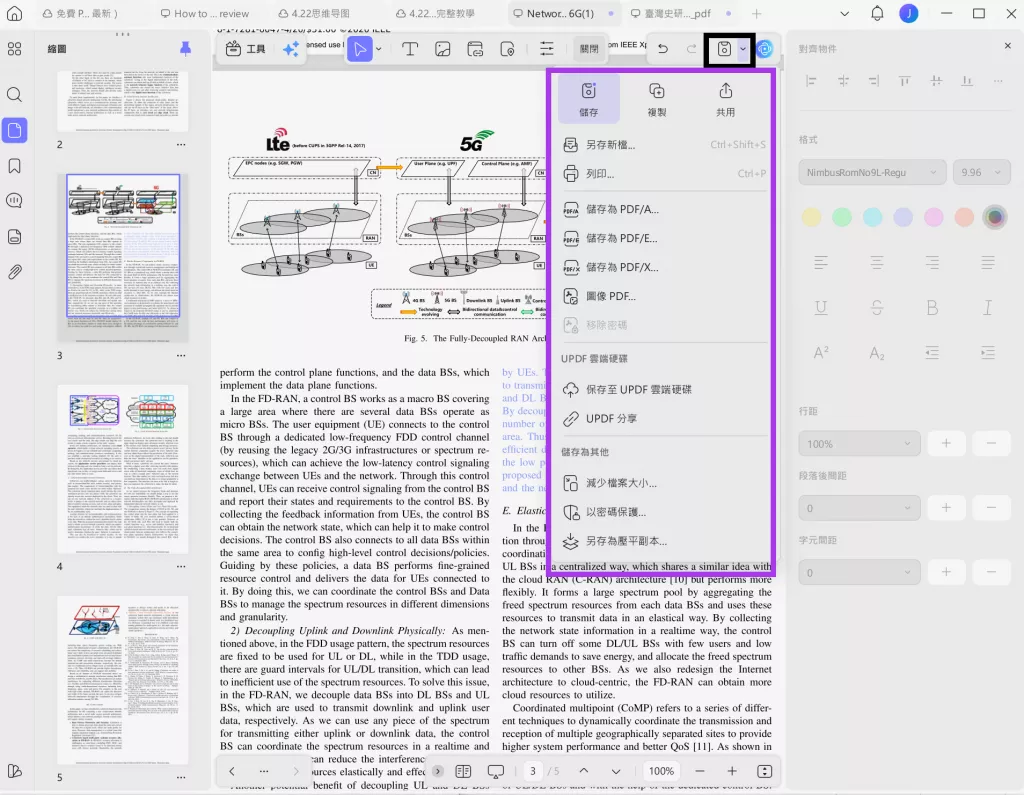Open the notifications bell
Image resolution: width=1024 pixels, height=795 pixels.
click(x=877, y=13)
